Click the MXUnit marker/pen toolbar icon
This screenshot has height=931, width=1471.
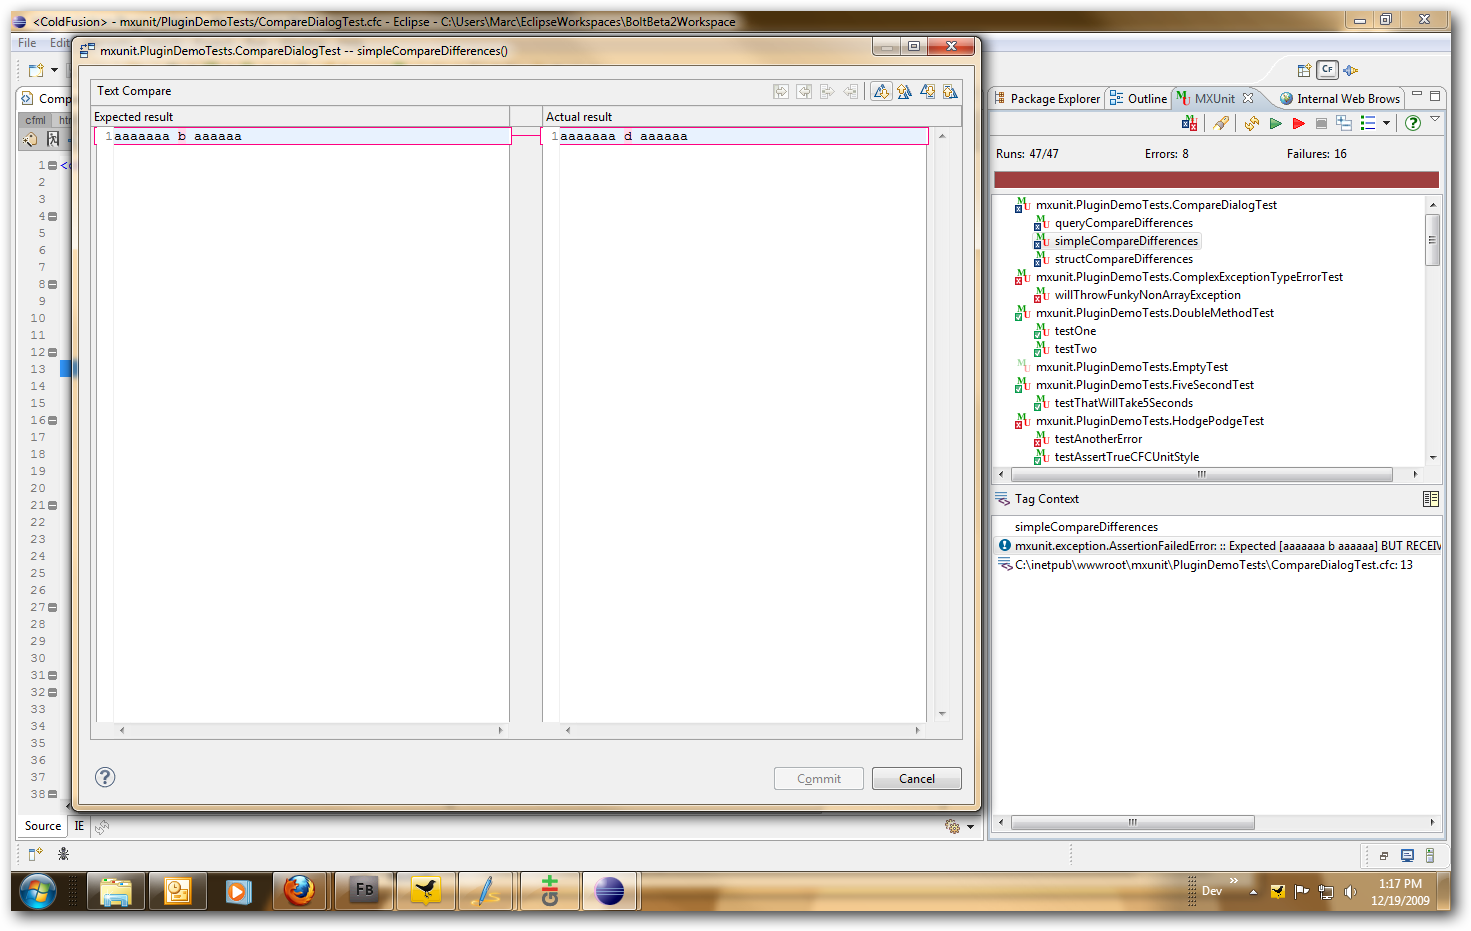(x=1221, y=123)
